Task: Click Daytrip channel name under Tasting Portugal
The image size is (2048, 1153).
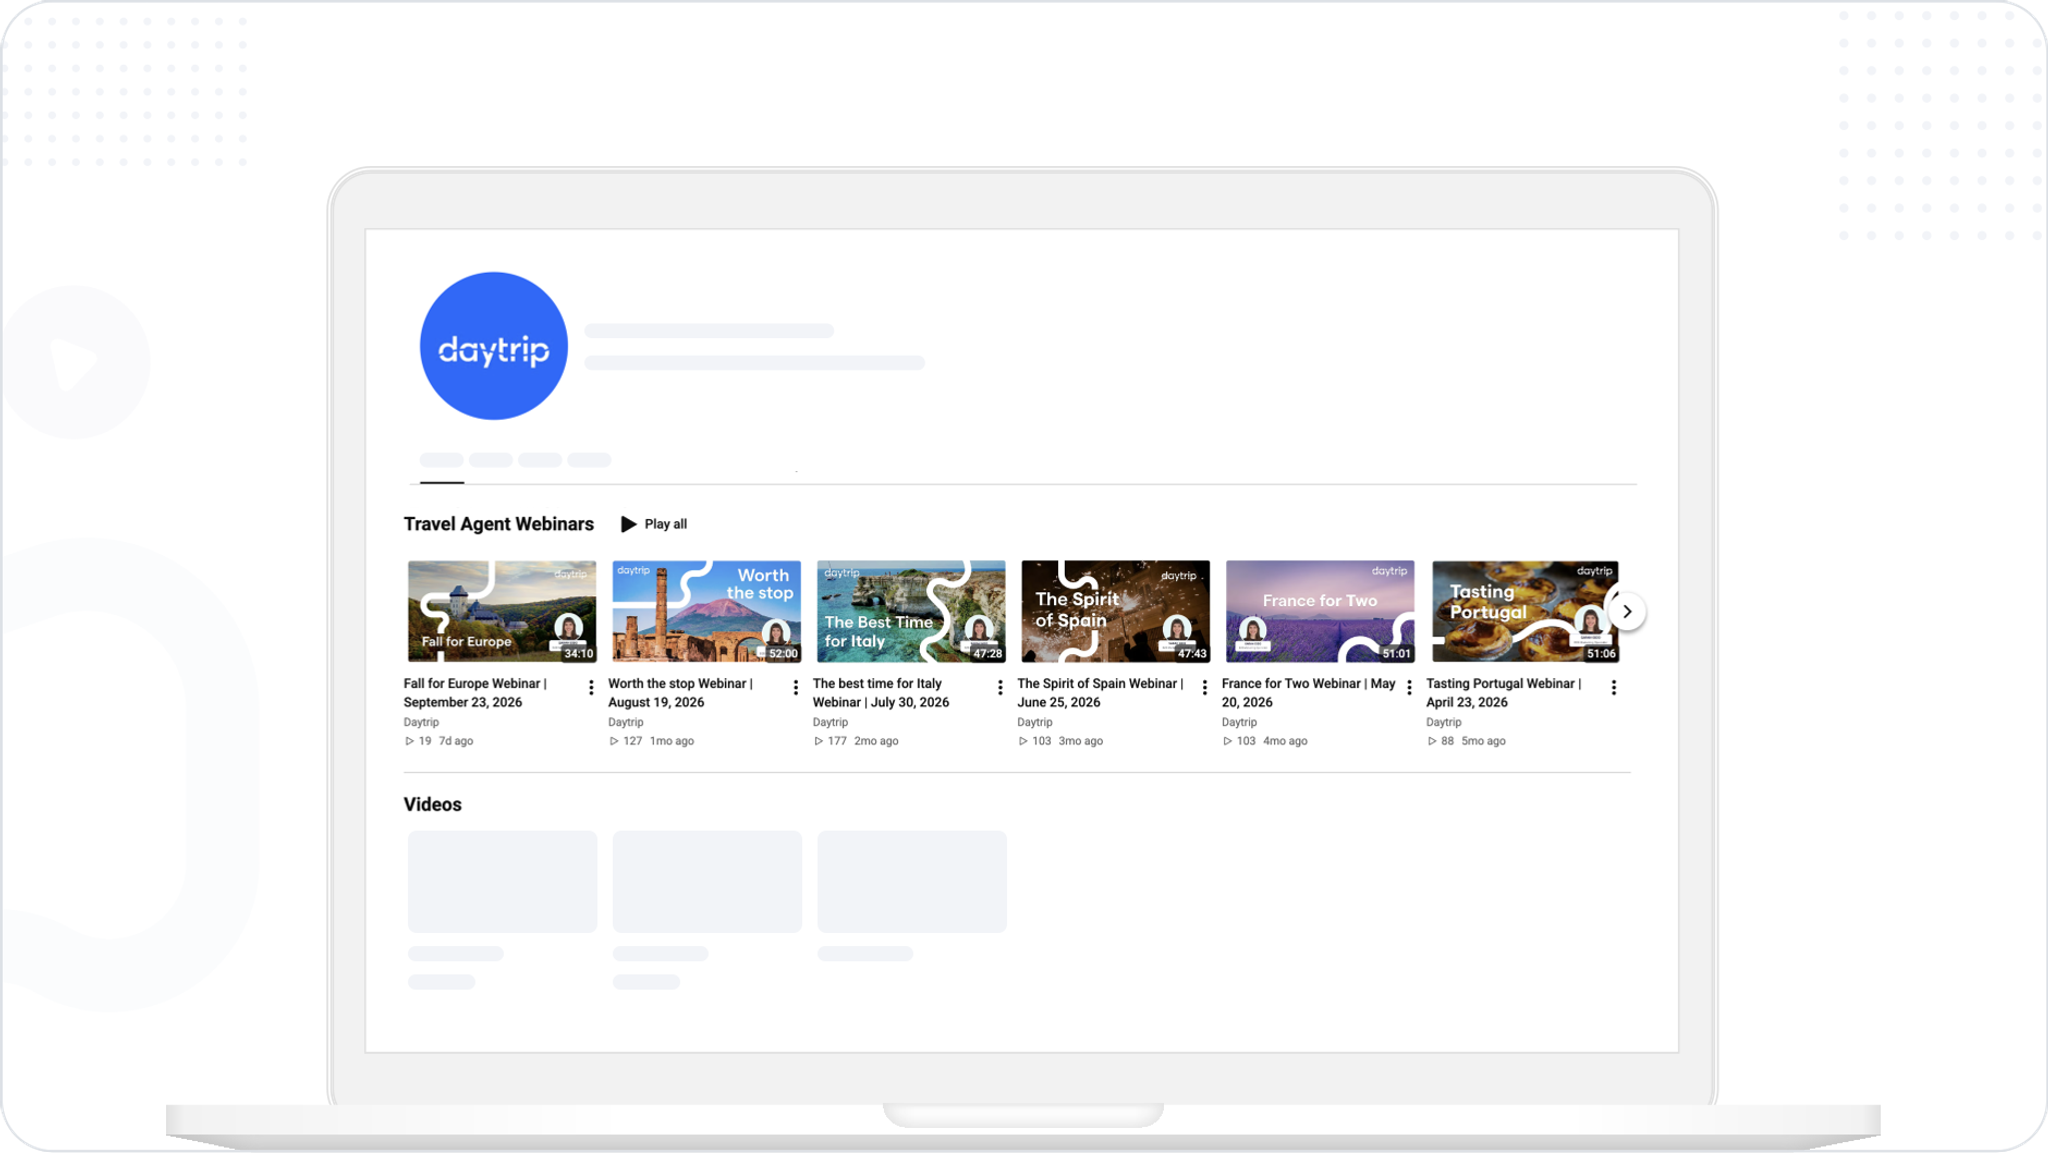Action: pyautogui.click(x=1443, y=722)
